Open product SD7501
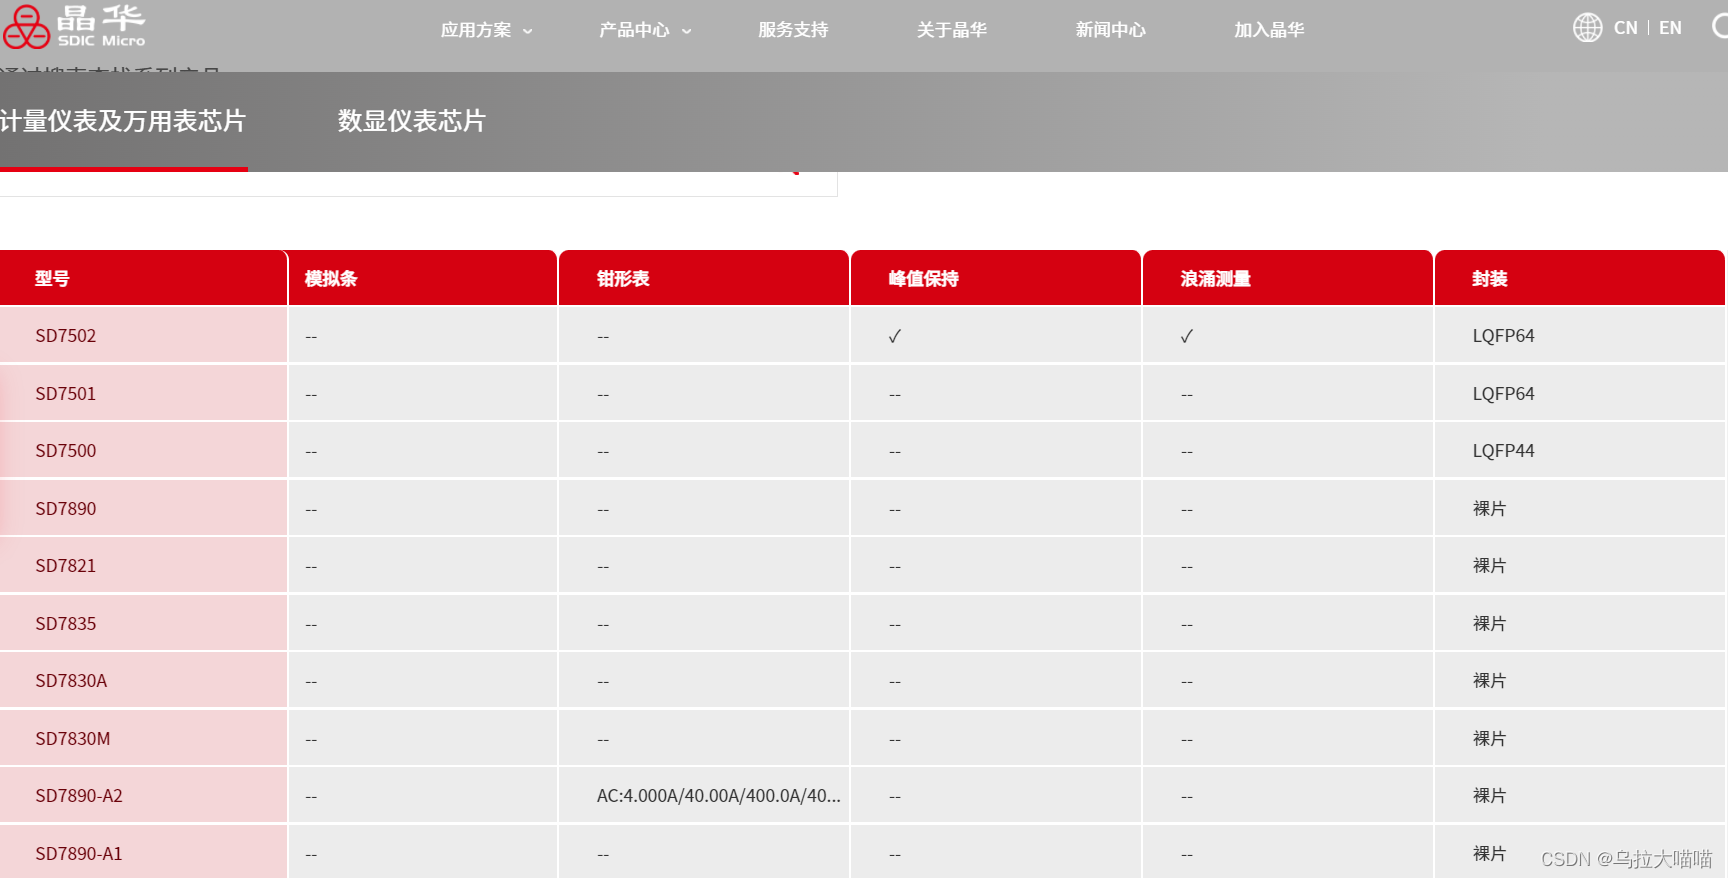Screen dimensions: 1728x878 (66, 394)
